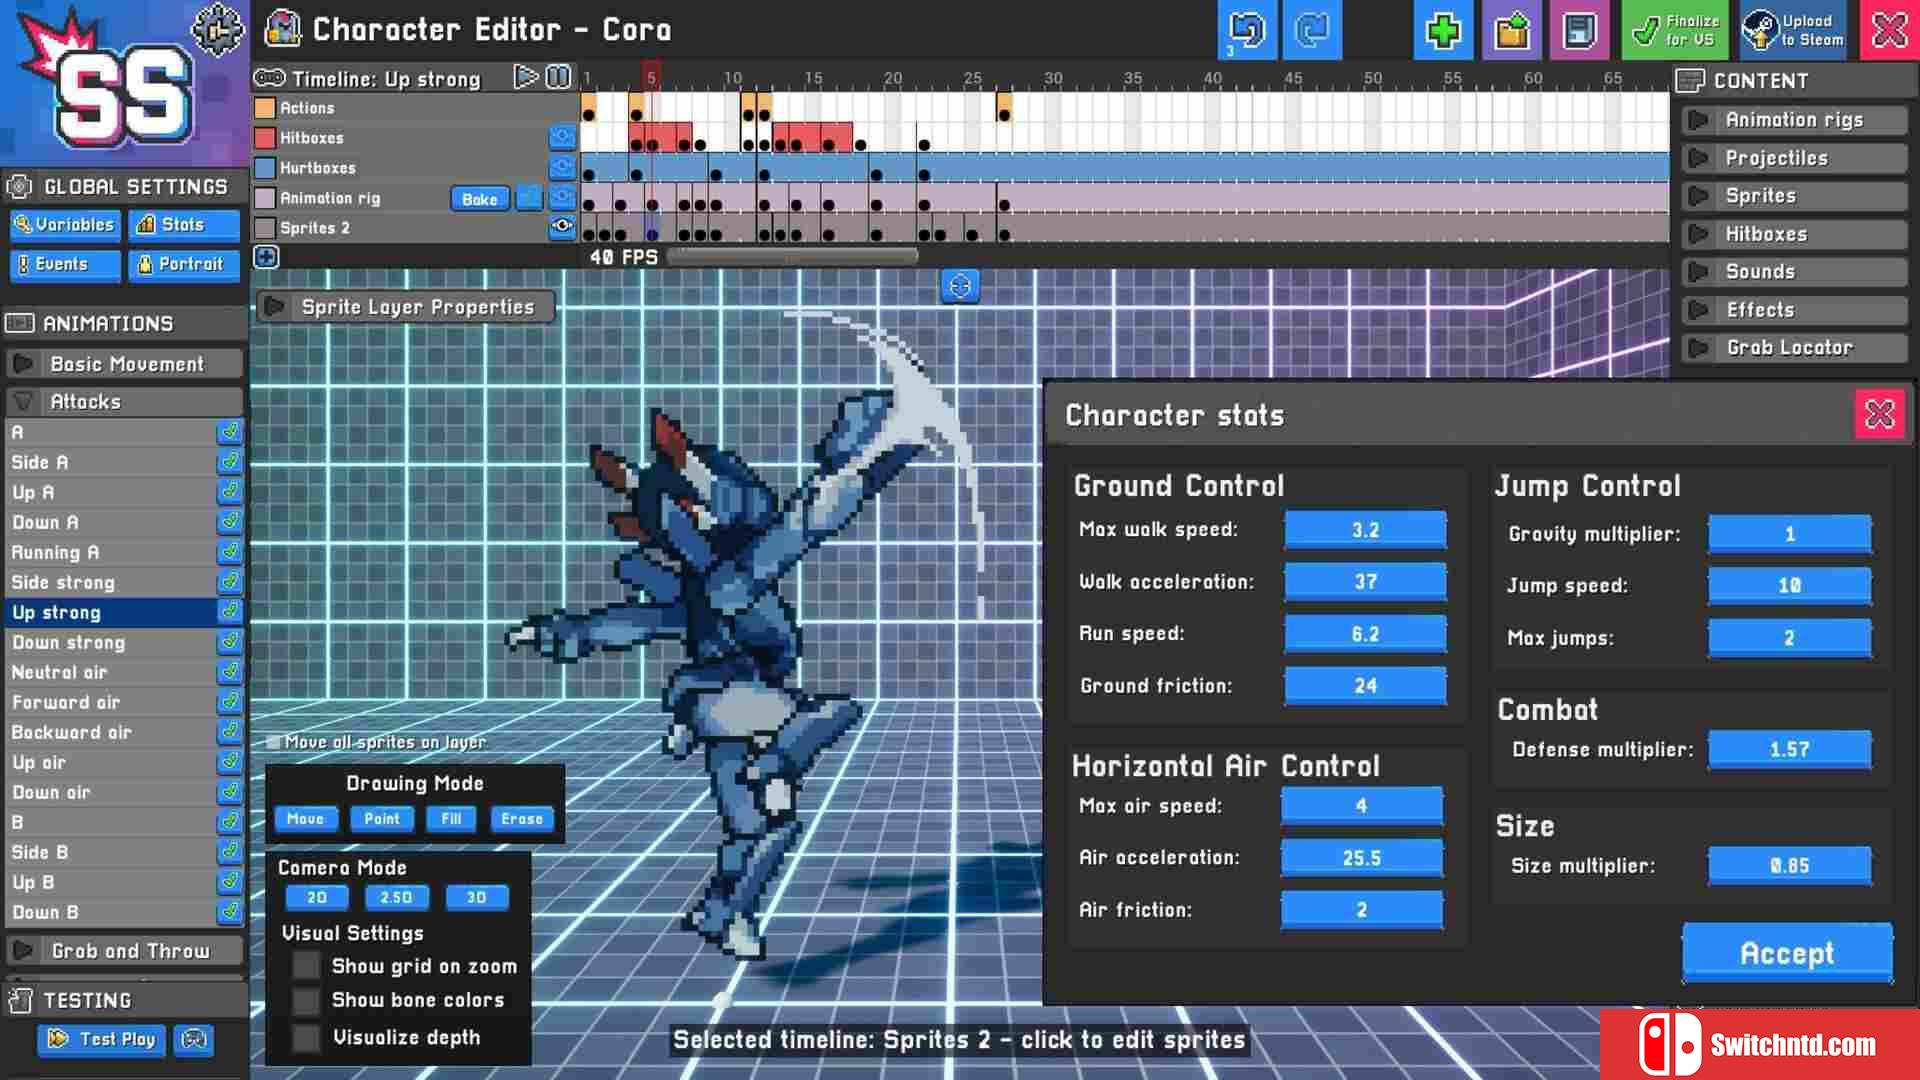Toggle visibility of Animation rig layer
1920x1080 pixels.
click(x=562, y=197)
